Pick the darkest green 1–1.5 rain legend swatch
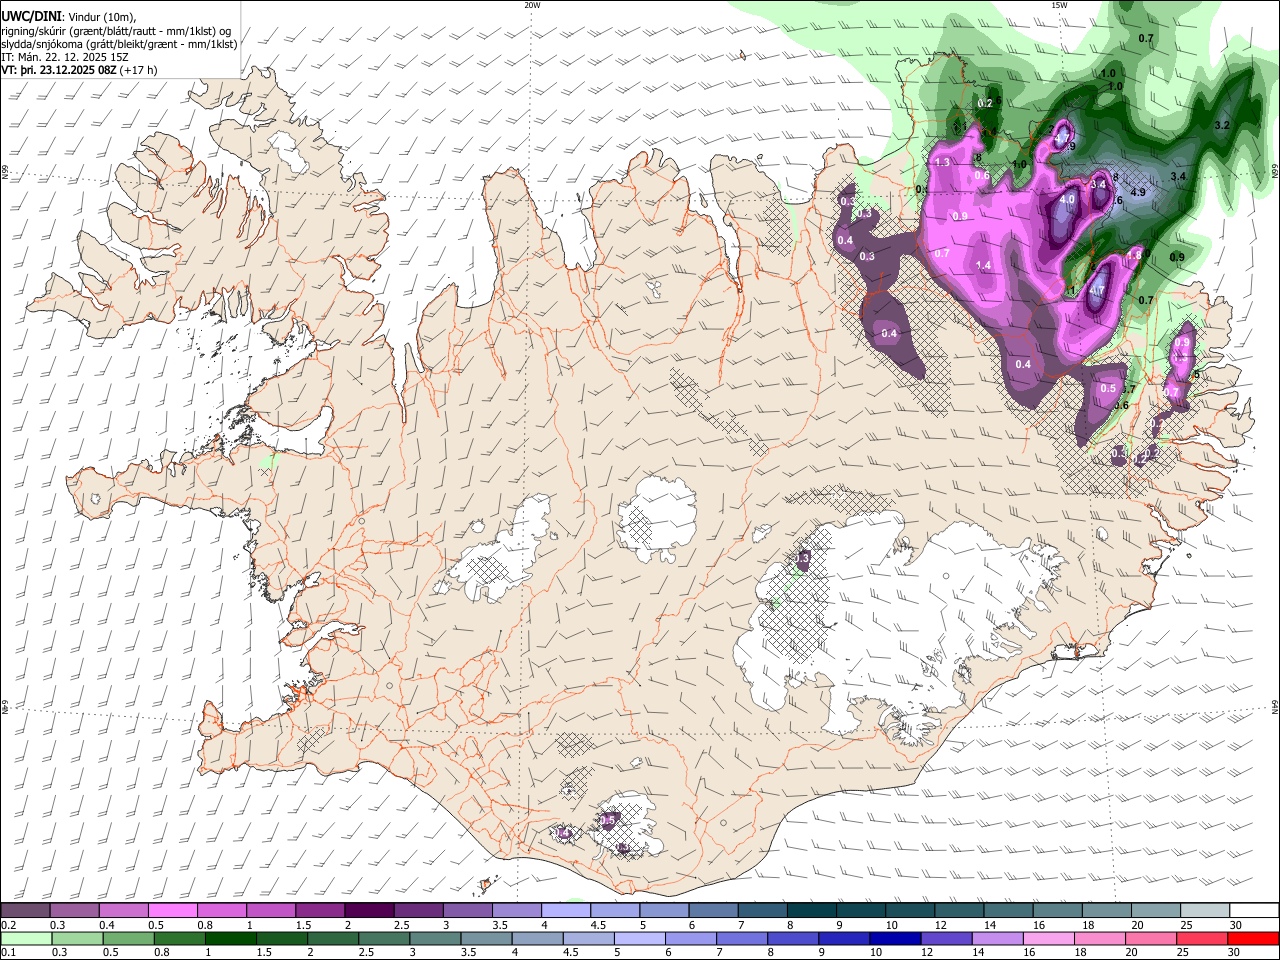The image size is (1280, 960). point(231,938)
